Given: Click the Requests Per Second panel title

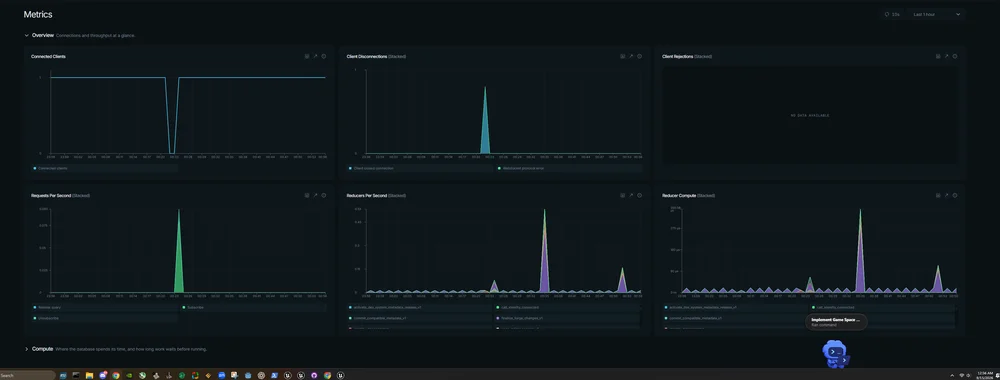Looking at the screenshot, I should click(x=51, y=195).
